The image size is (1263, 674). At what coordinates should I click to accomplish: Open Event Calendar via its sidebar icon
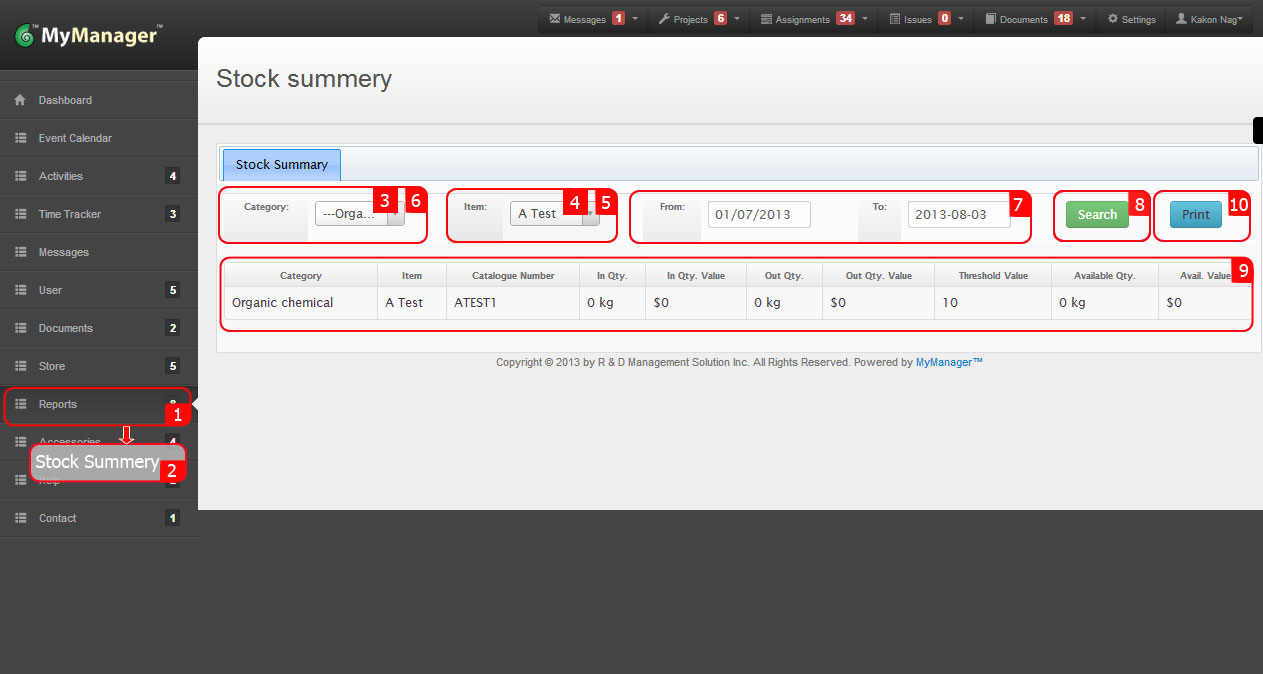(x=20, y=137)
